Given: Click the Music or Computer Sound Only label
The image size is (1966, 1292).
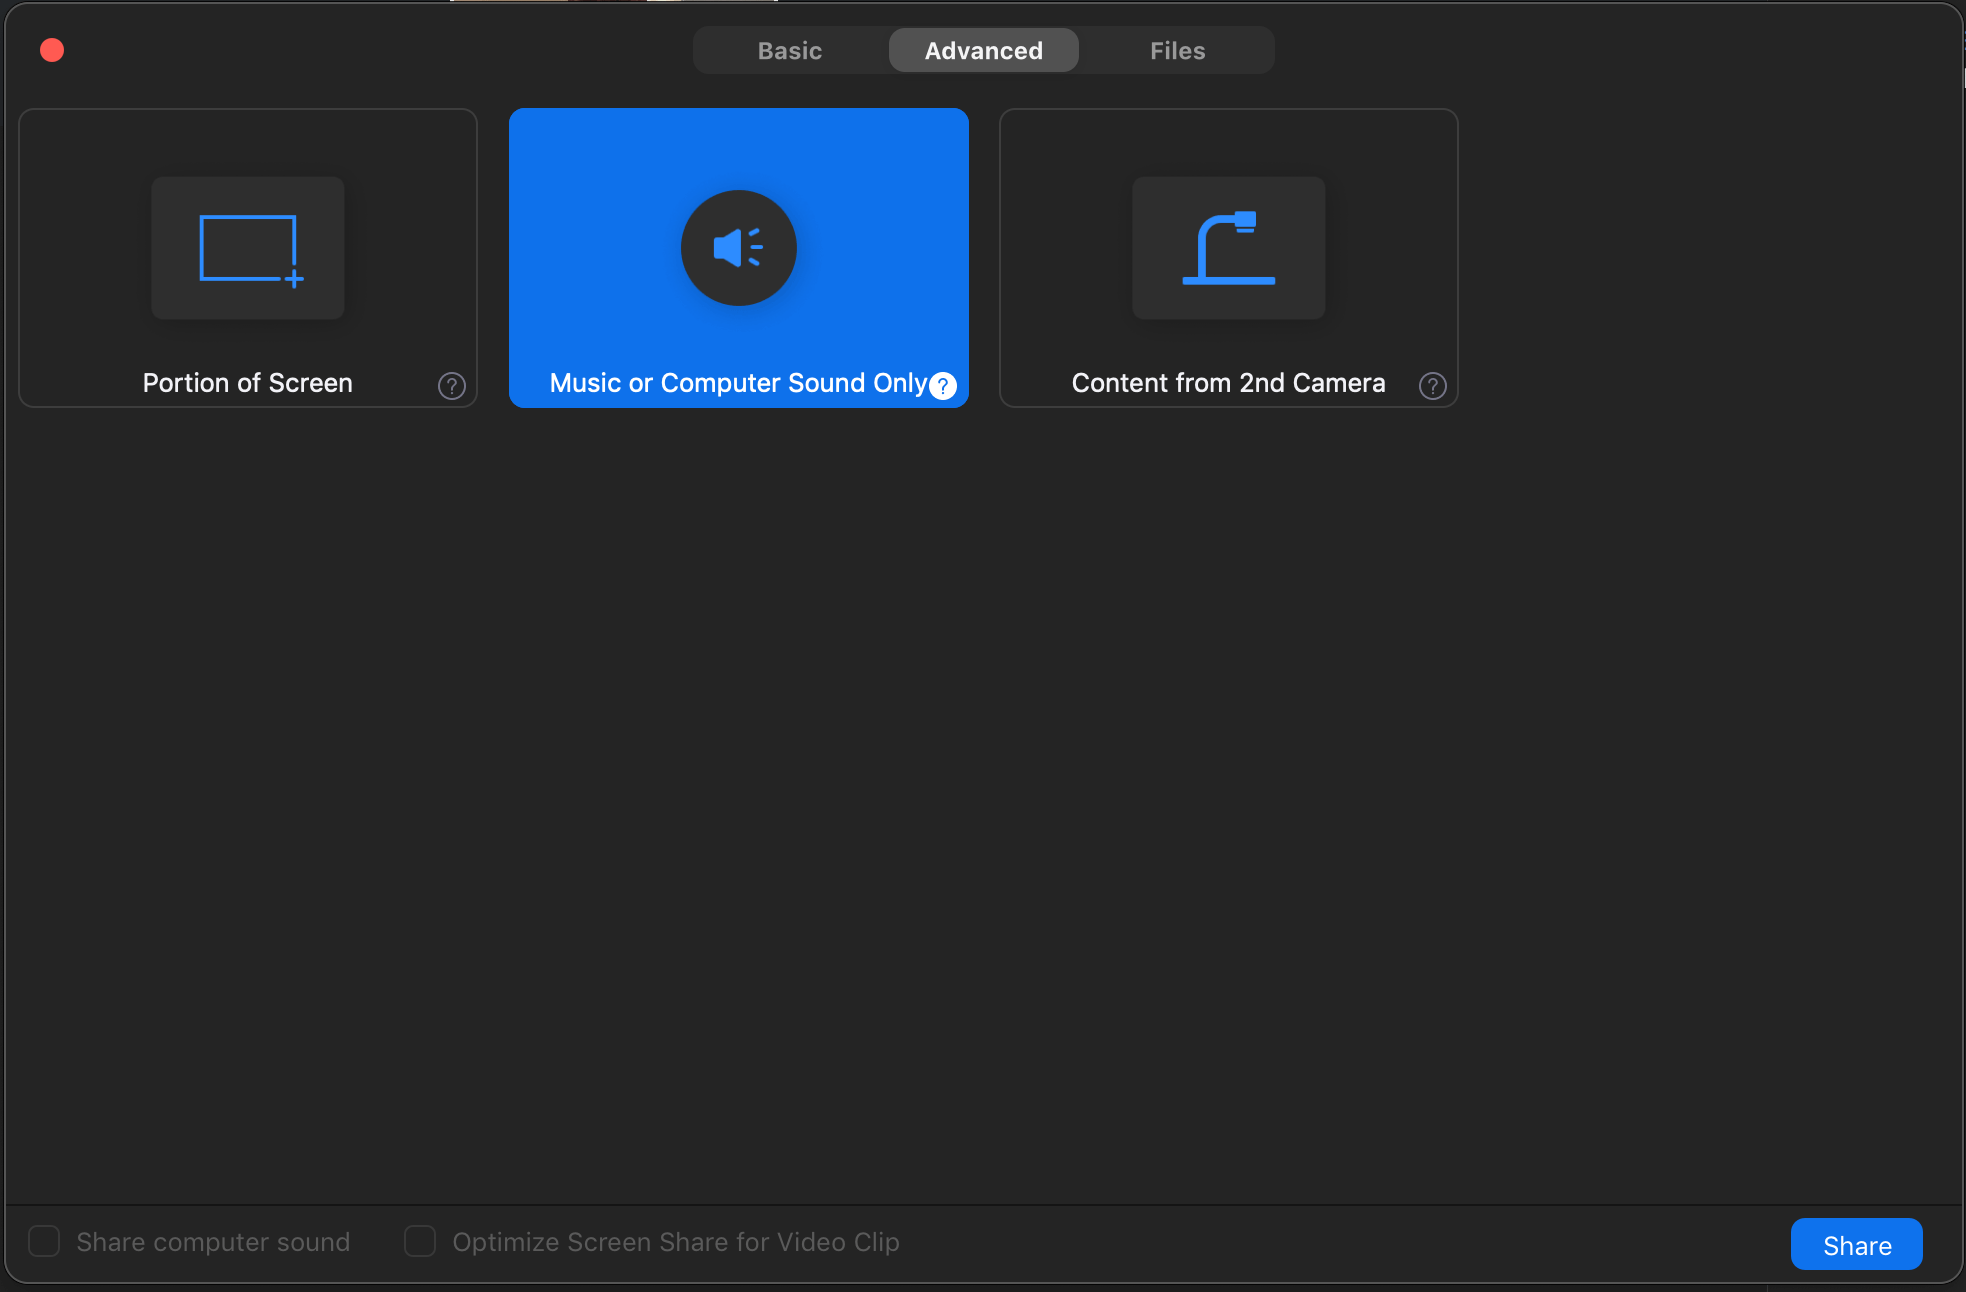Looking at the screenshot, I should coord(737,383).
